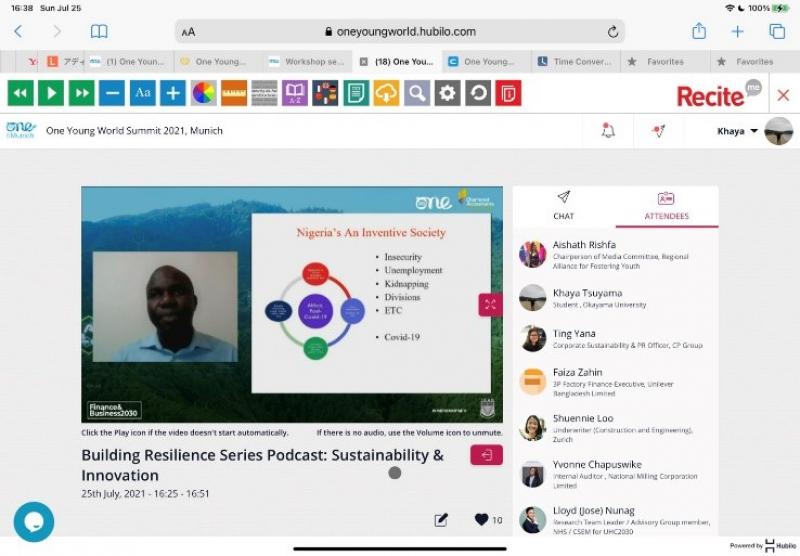Click the One Young World logo
The image size is (800, 556).
pos(21,130)
